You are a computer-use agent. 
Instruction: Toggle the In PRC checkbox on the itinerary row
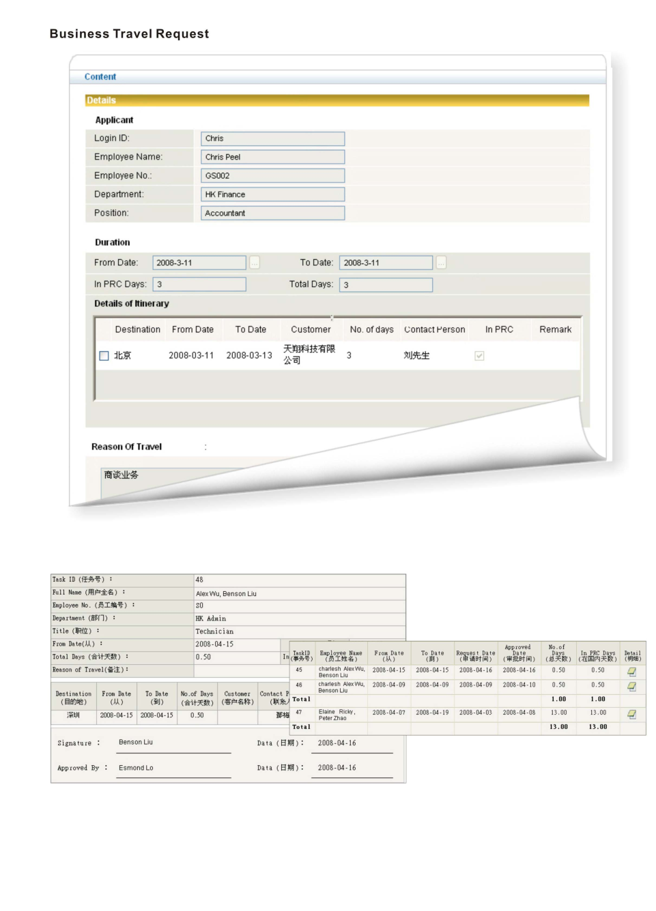pyautogui.click(x=479, y=356)
